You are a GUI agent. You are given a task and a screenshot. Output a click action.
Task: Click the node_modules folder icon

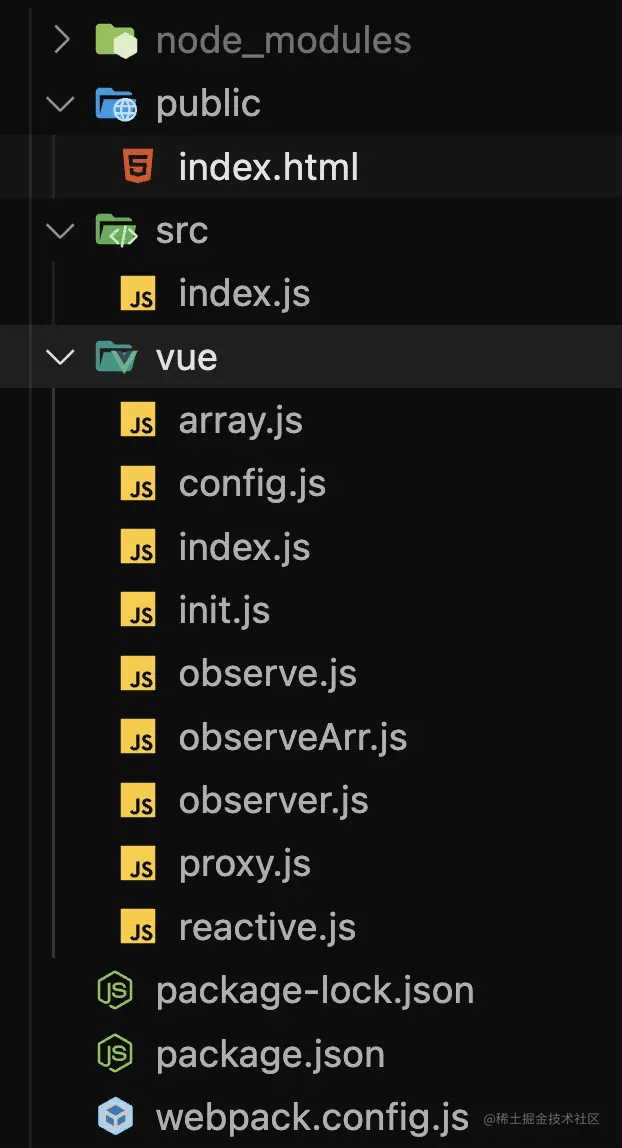click(x=116, y=40)
